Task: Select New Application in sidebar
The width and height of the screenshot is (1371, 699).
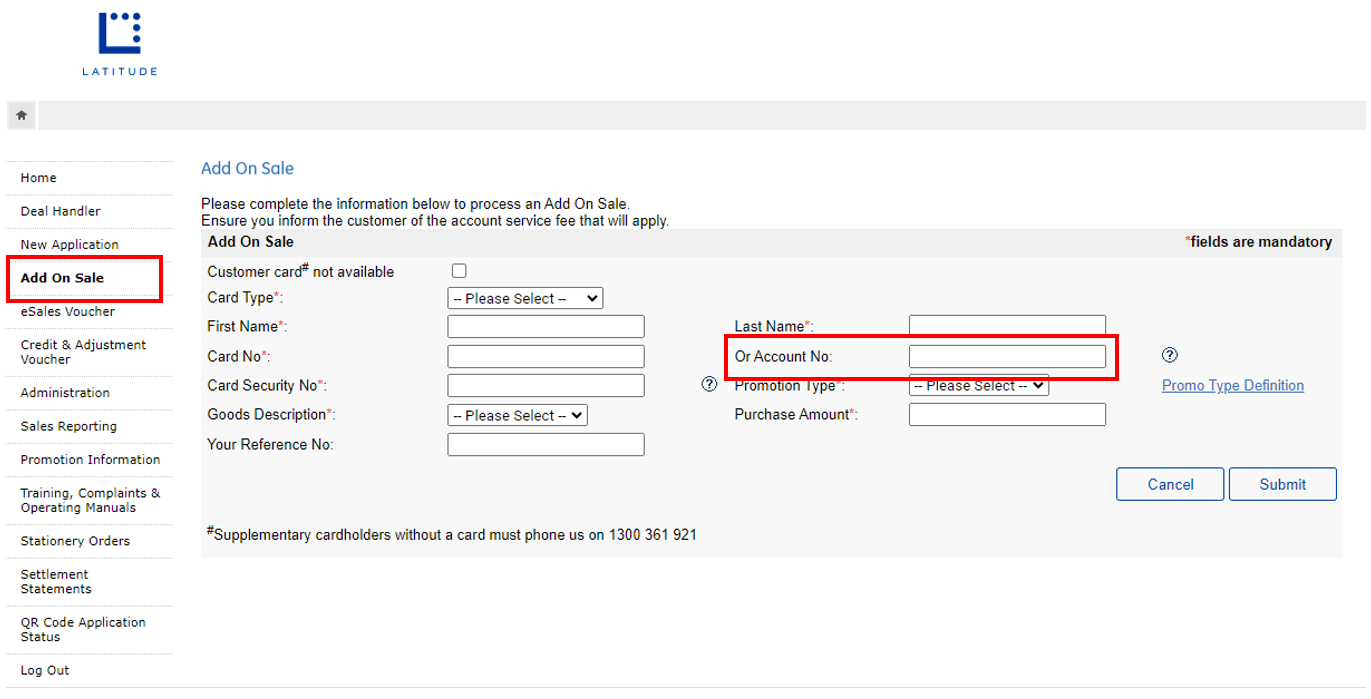Action: (x=69, y=244)
